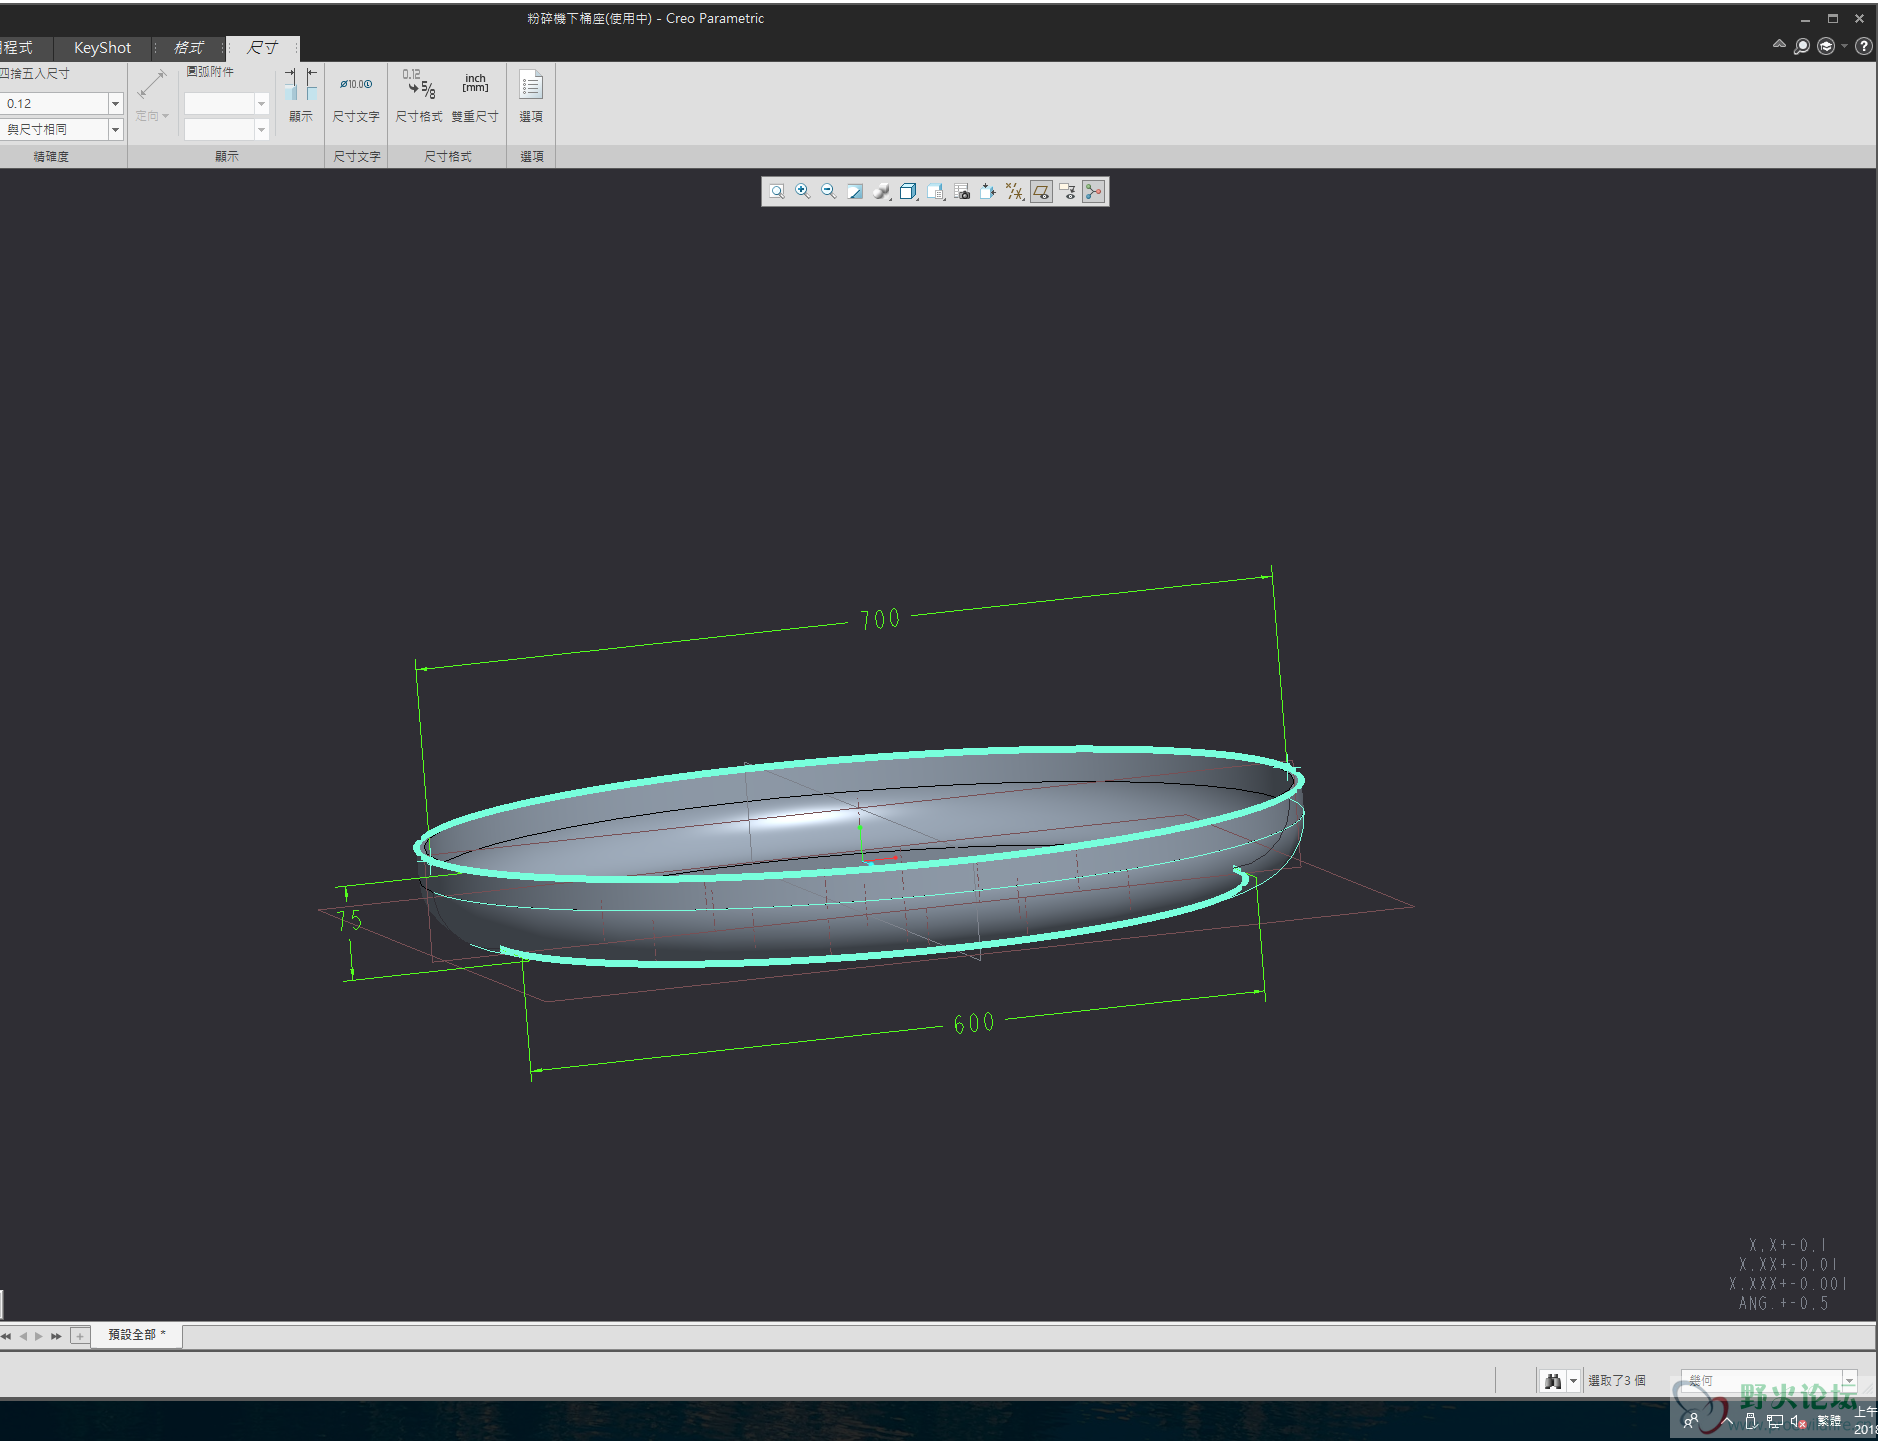
Task: Click the 尺寸文字 dimension text icon
Action: point(356,85)
